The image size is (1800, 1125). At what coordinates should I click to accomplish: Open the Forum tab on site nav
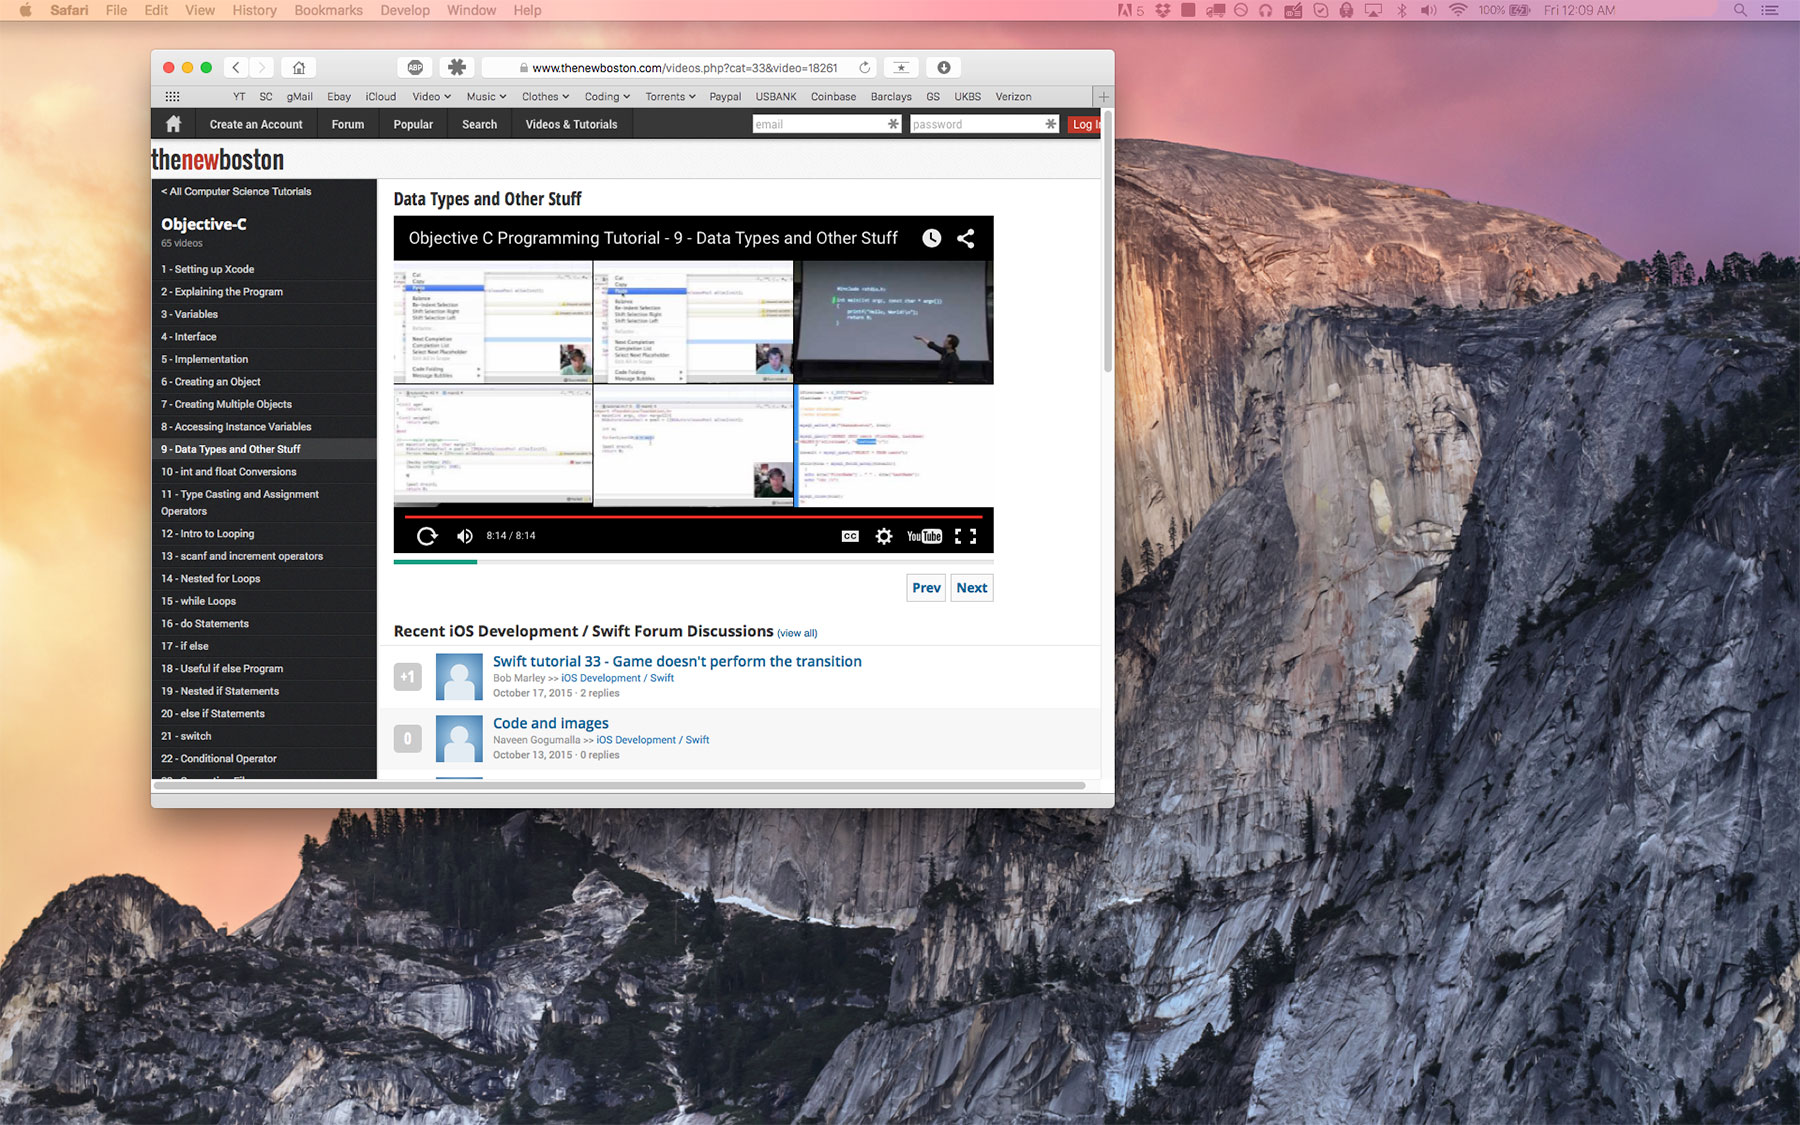click(348, 124)
